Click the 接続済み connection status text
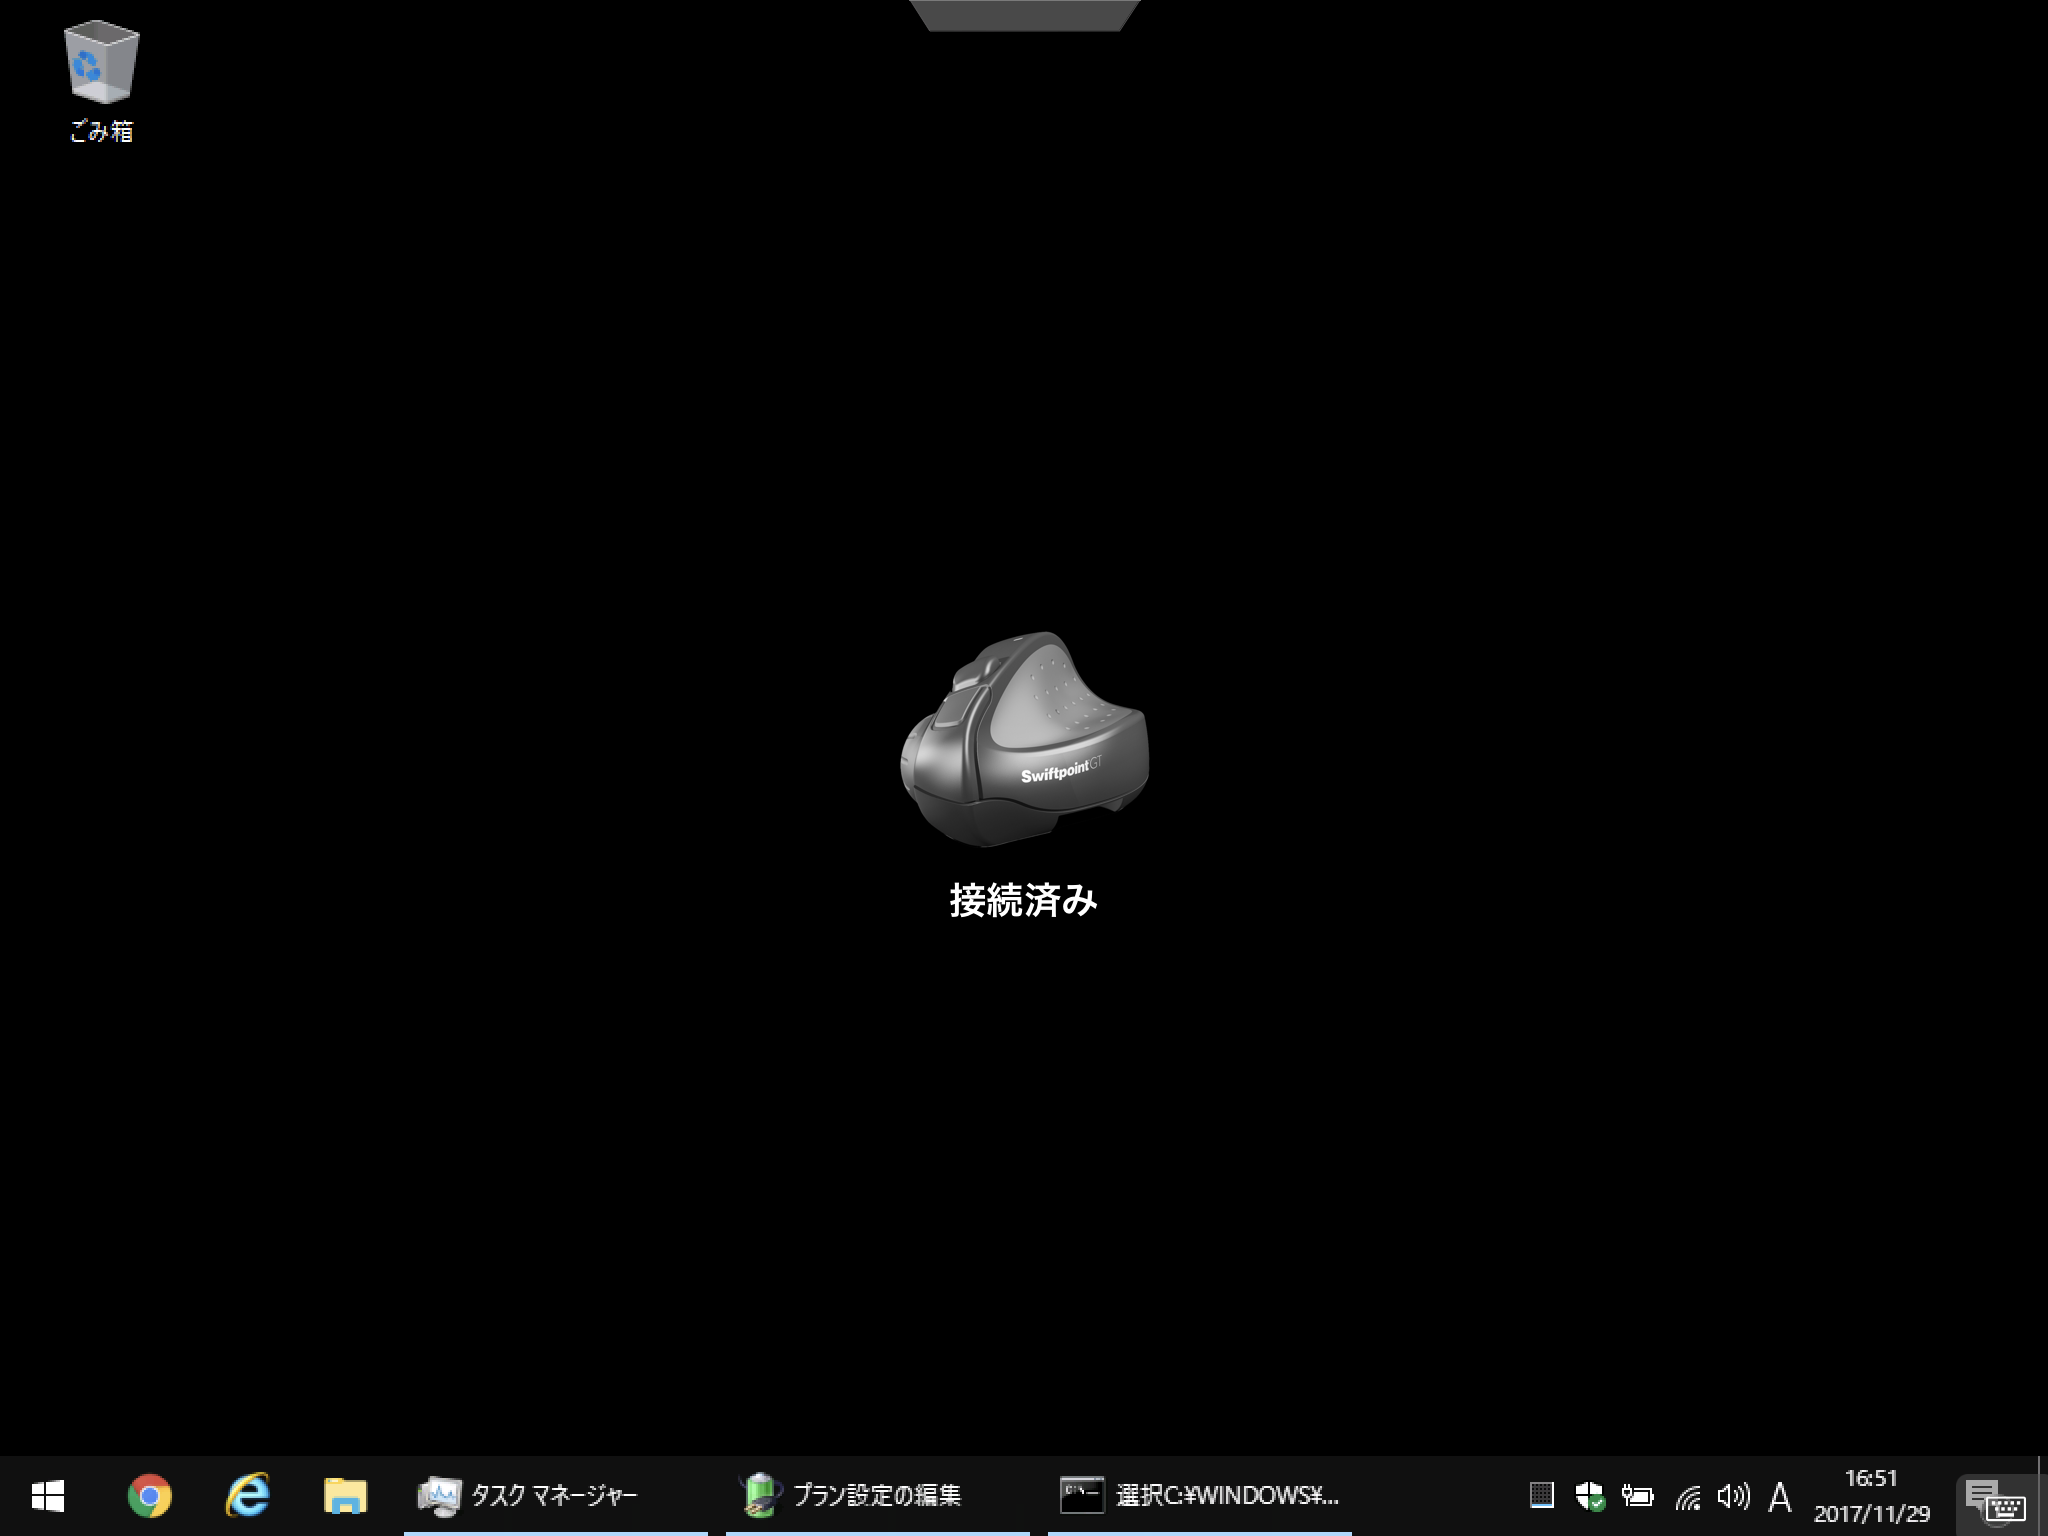Screen dimensions: 2048x1536 pos(1024,901)
